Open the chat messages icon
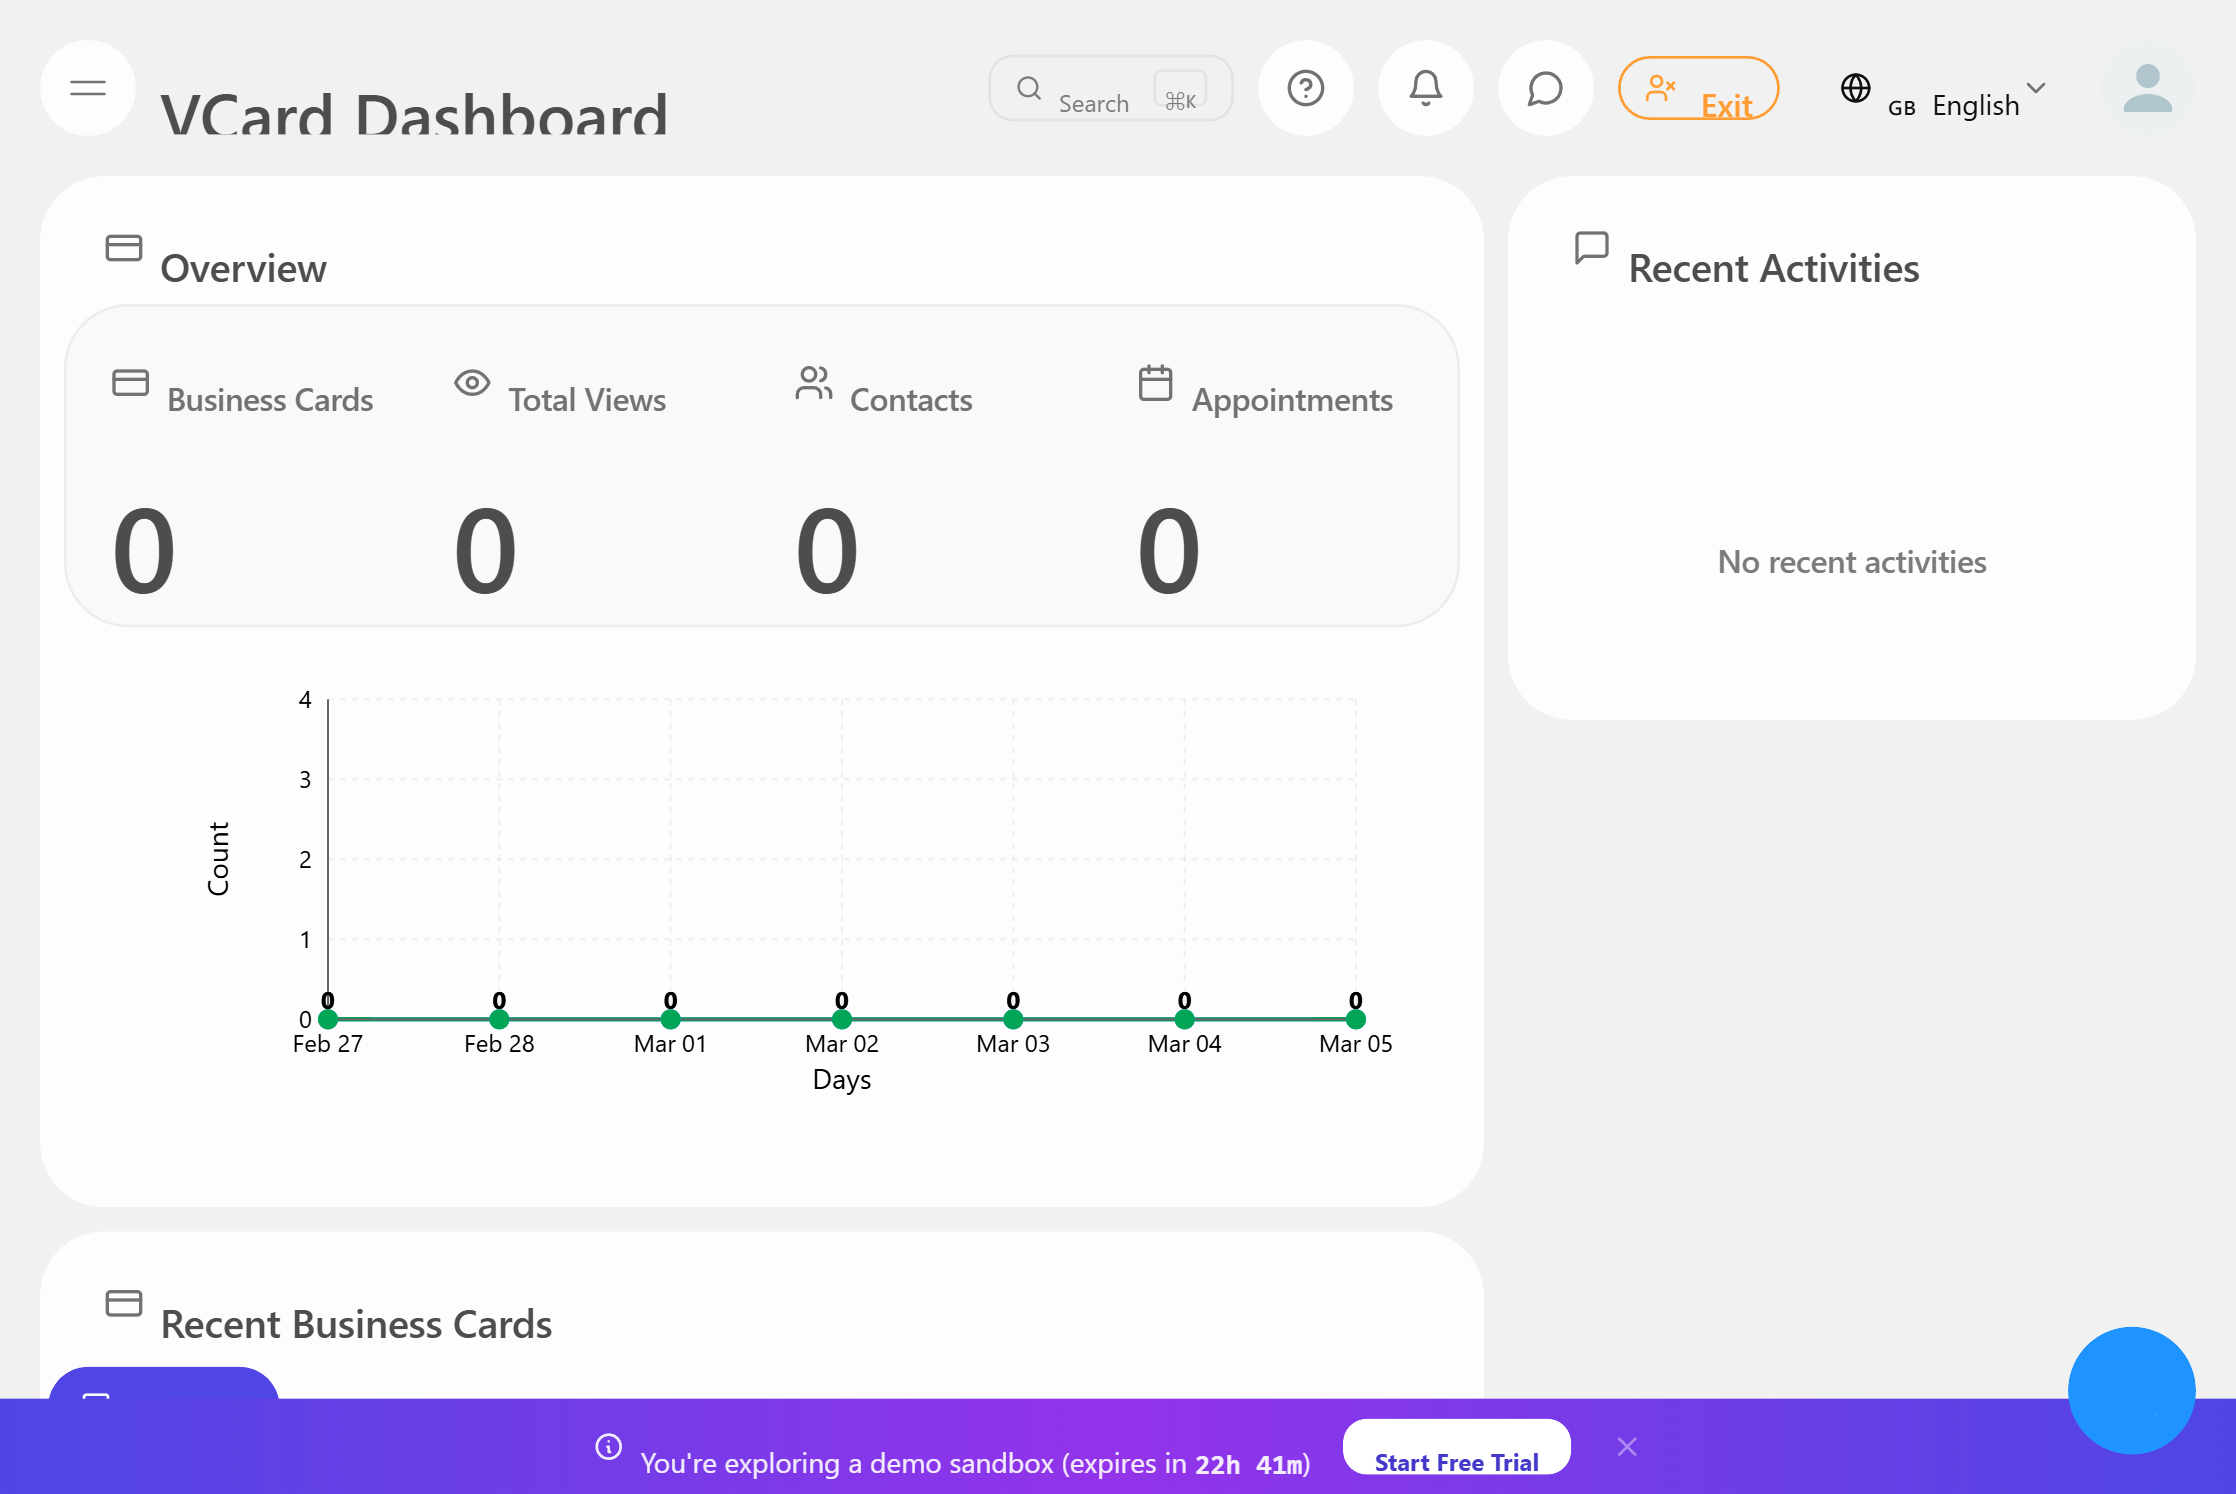This screenshot has height=1494, width=2236. pyautogui.click(x=1545, y=88)
